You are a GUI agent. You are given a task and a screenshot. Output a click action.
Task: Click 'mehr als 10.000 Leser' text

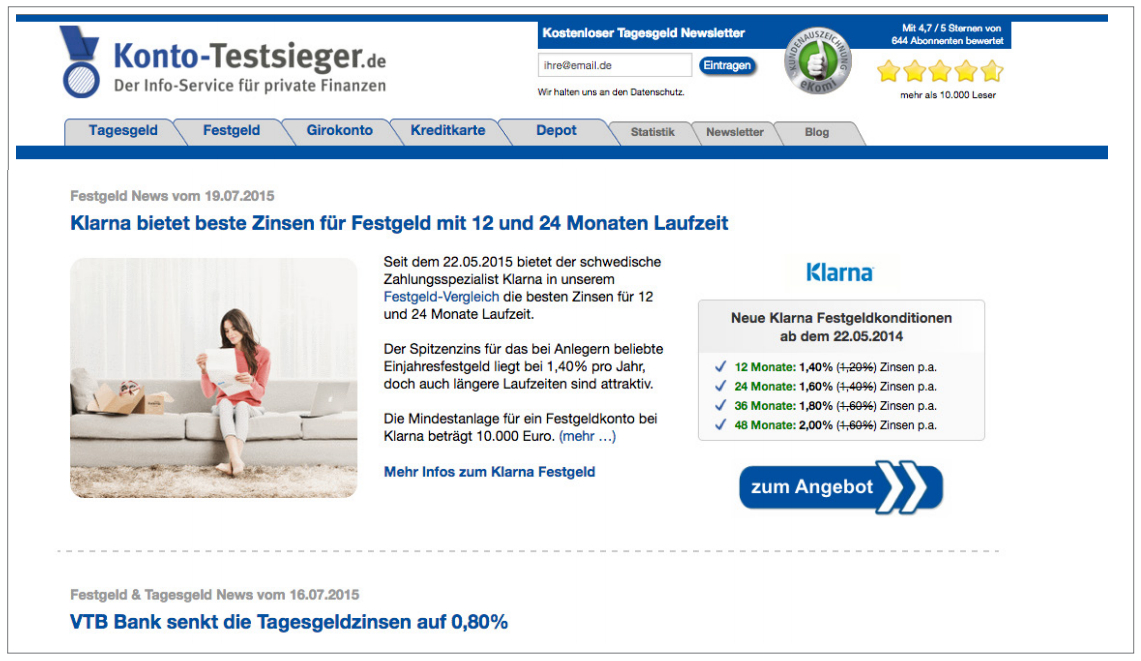point(948,95)
